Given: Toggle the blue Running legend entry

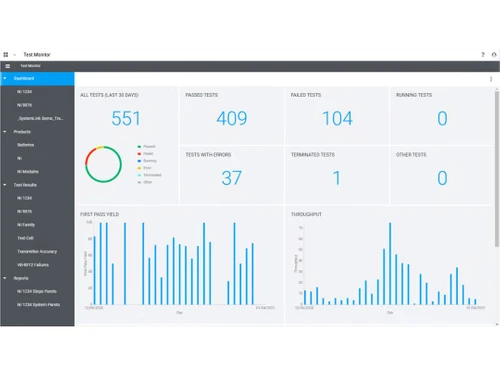Looking at the screenshot, I should pyautogui.click(x=147, y=161).
